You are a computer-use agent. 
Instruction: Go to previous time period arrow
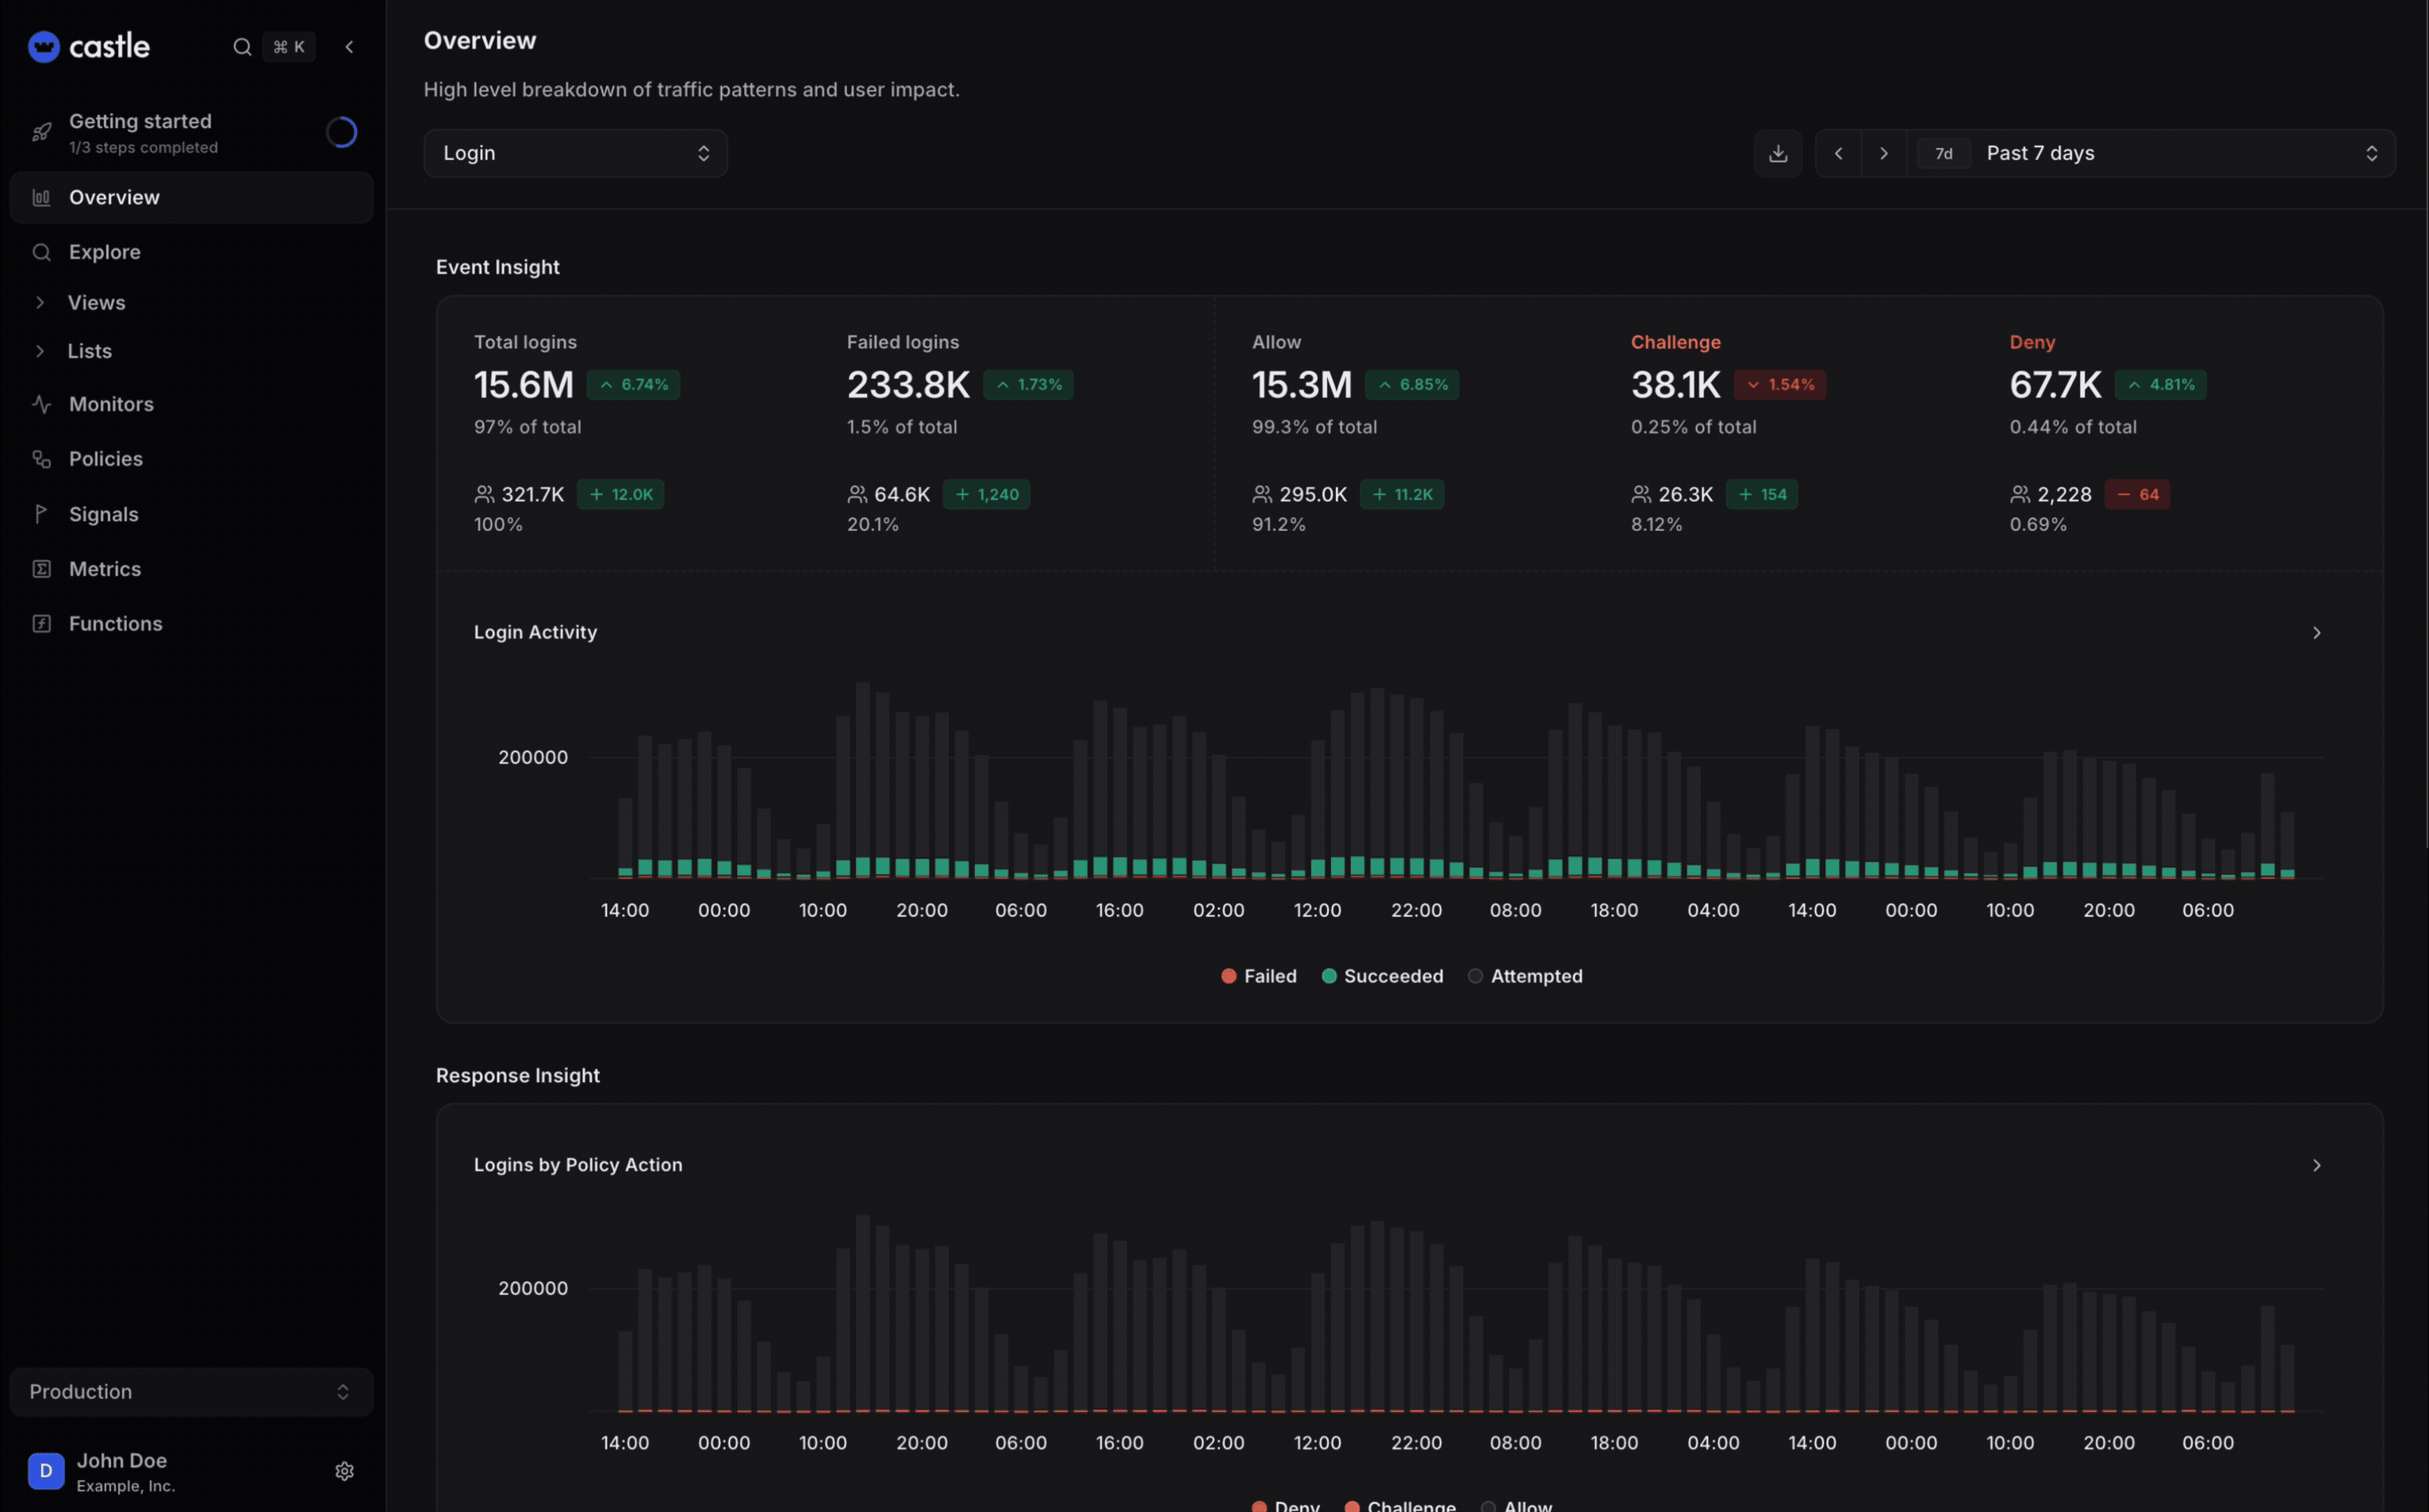click(x=1837, y=153)
